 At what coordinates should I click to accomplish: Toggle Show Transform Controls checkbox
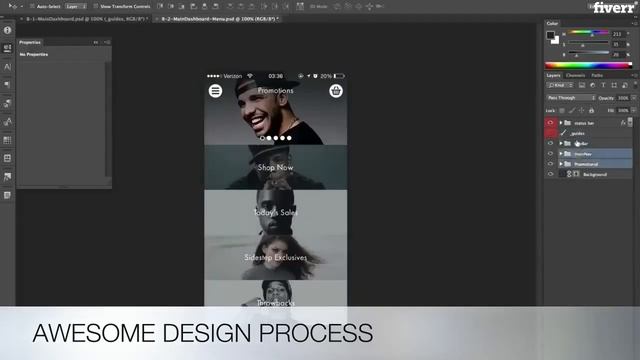click(96, 6)
